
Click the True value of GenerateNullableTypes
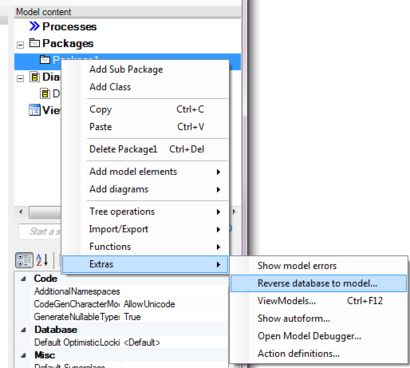132,317
